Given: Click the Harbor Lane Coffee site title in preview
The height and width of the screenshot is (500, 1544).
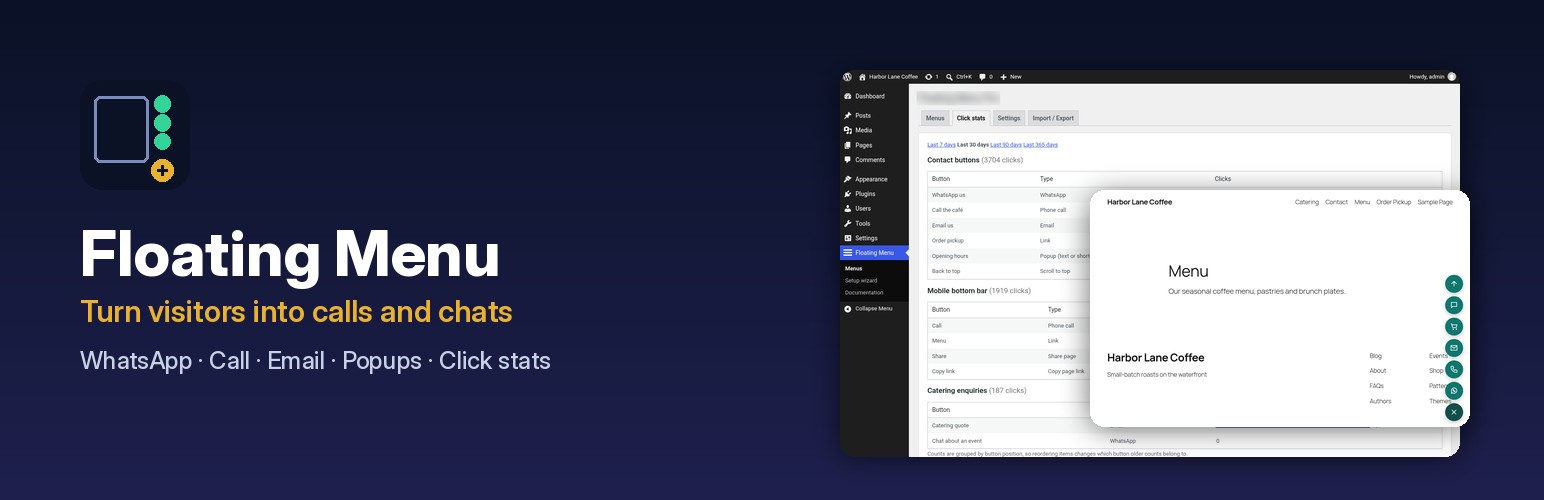Looking at the screenshot, I should pyautogui.click(x=1139, y=202).
